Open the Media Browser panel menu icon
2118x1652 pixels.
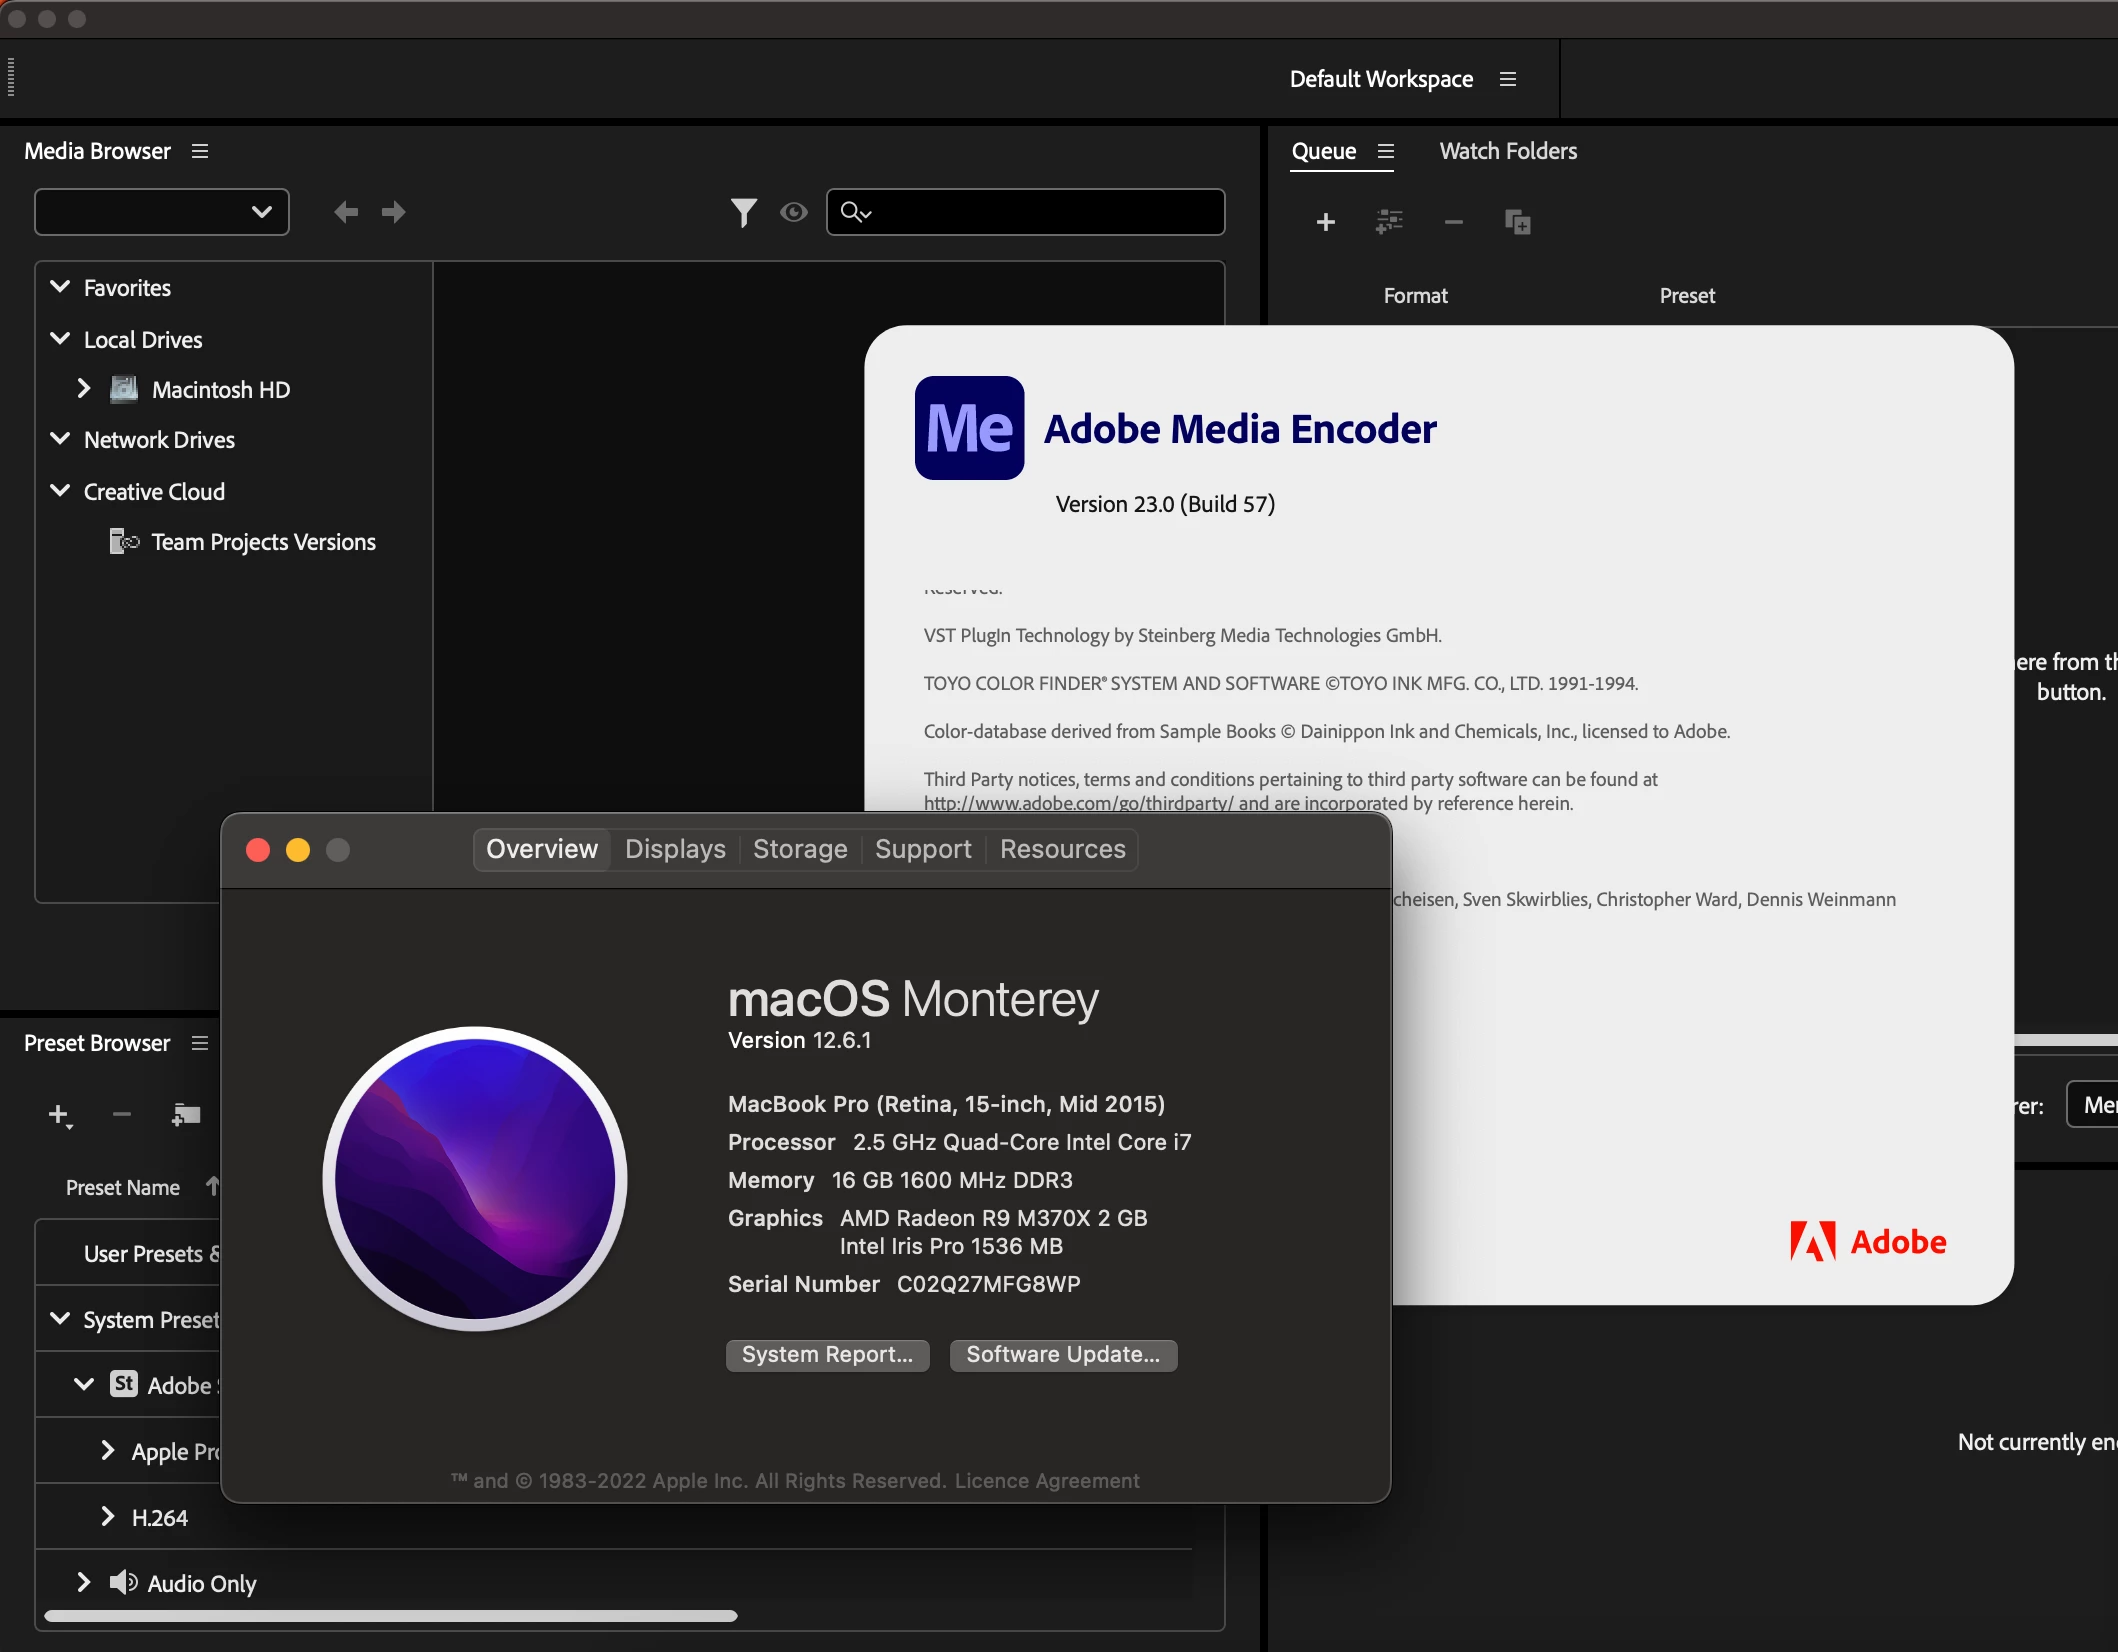click(200, 151)
